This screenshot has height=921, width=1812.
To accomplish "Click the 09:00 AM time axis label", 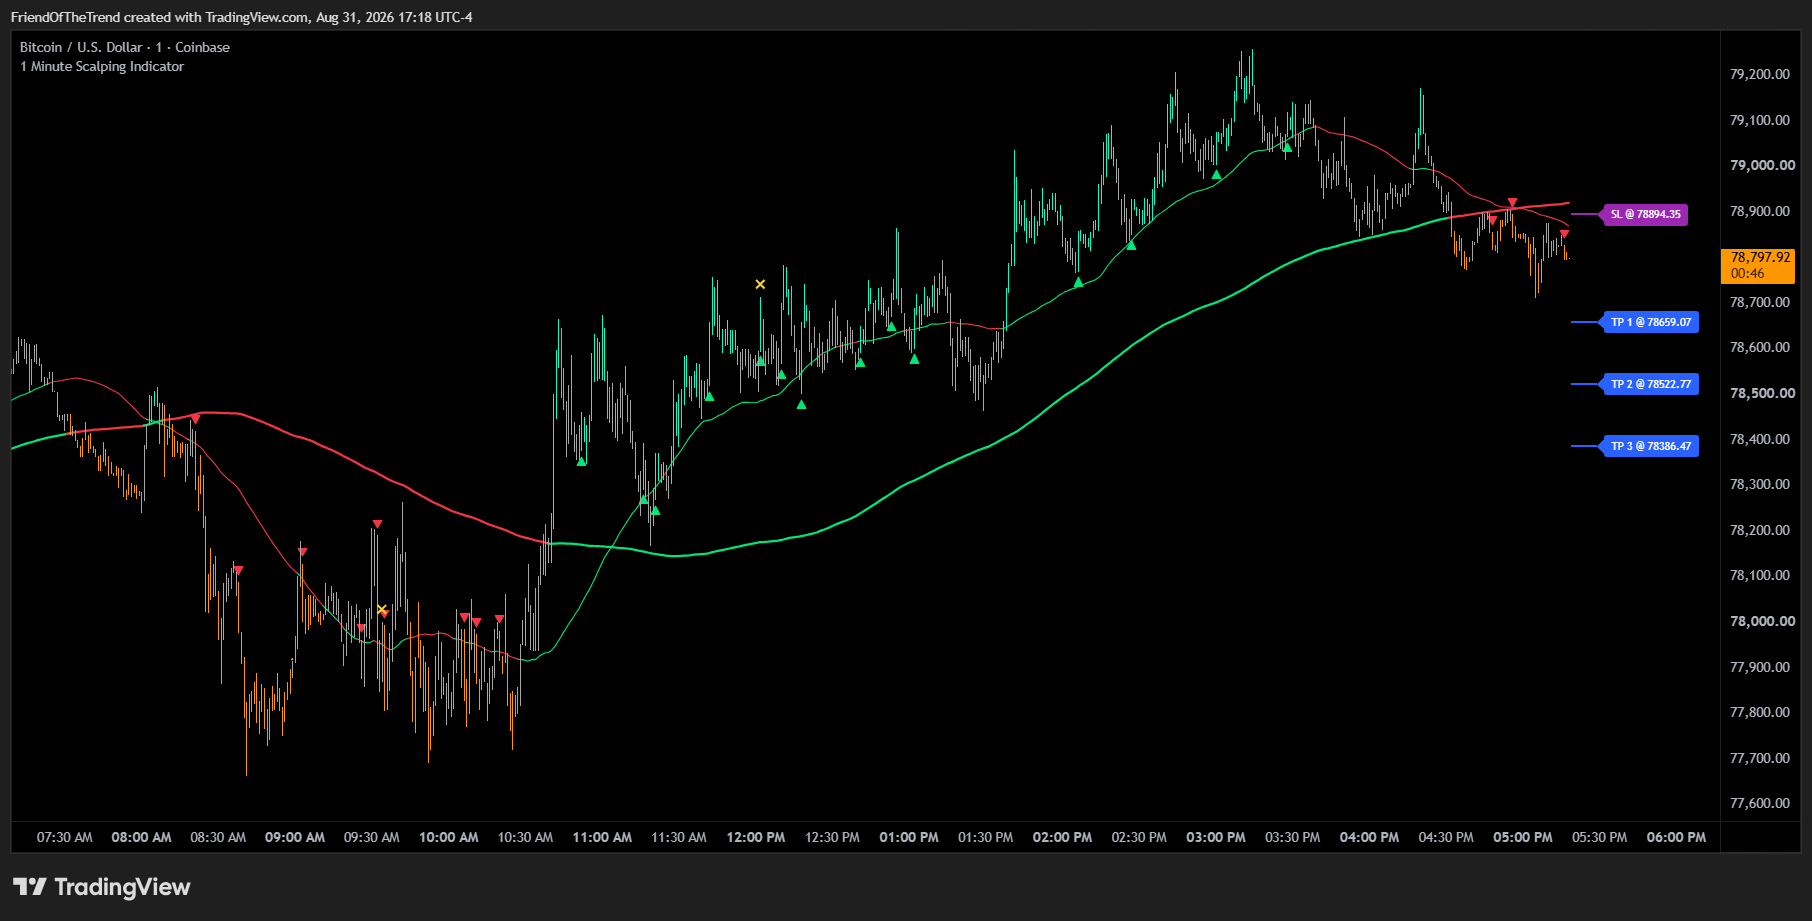I will pos(295,837).
